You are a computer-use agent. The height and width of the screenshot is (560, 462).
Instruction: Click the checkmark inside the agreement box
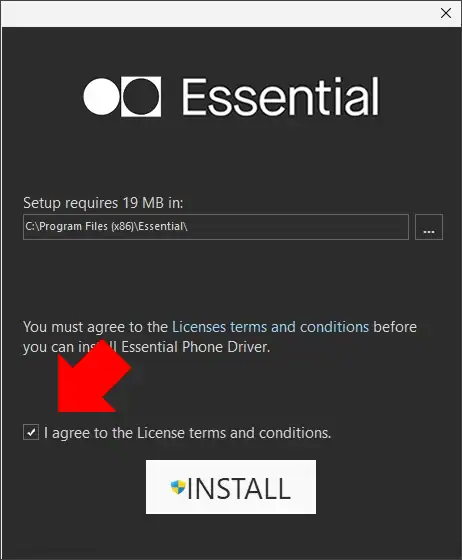31,432
